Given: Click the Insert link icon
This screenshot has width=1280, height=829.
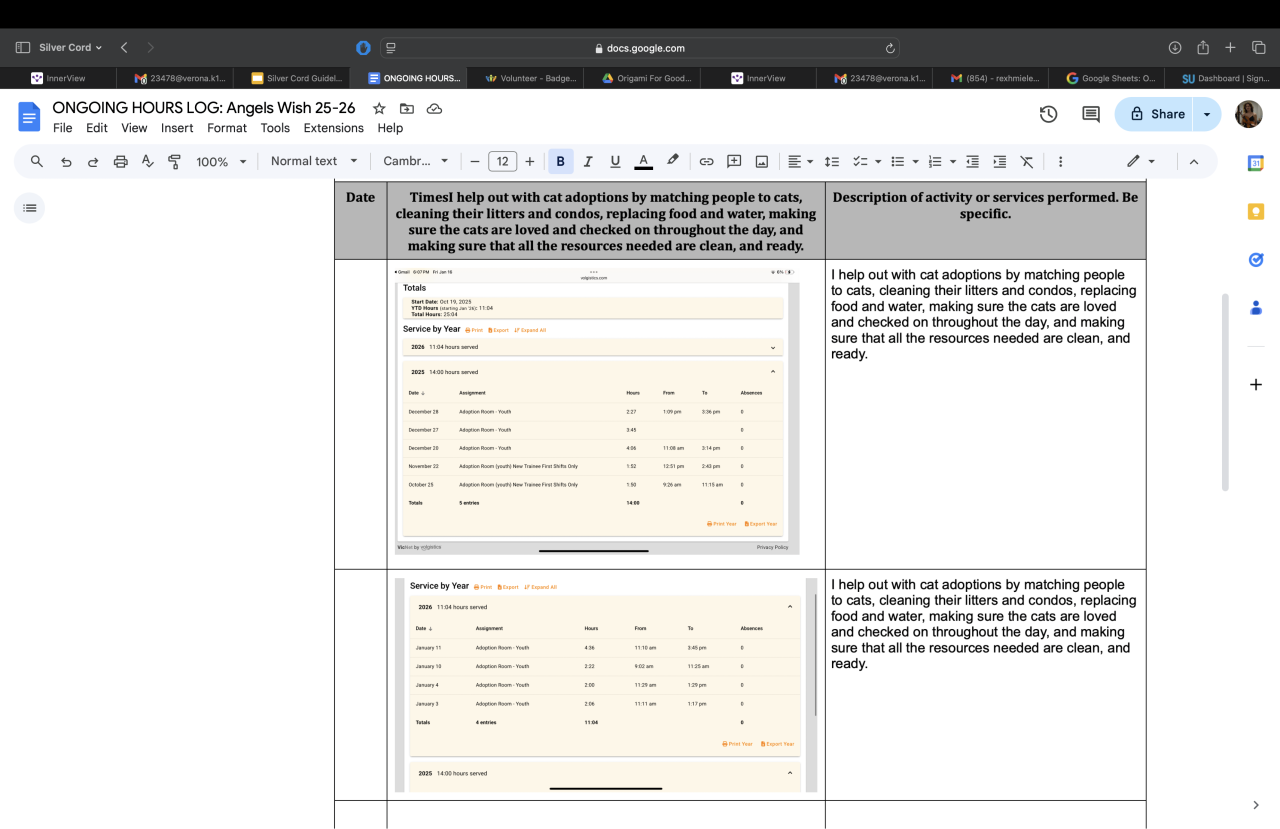Looking at the screenshot, I should (x=706, y=162).
